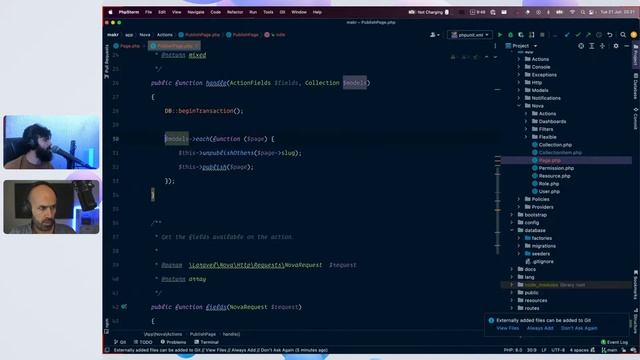Collapse the Nova folder
The image size is (640, 360).
[519, 106]
